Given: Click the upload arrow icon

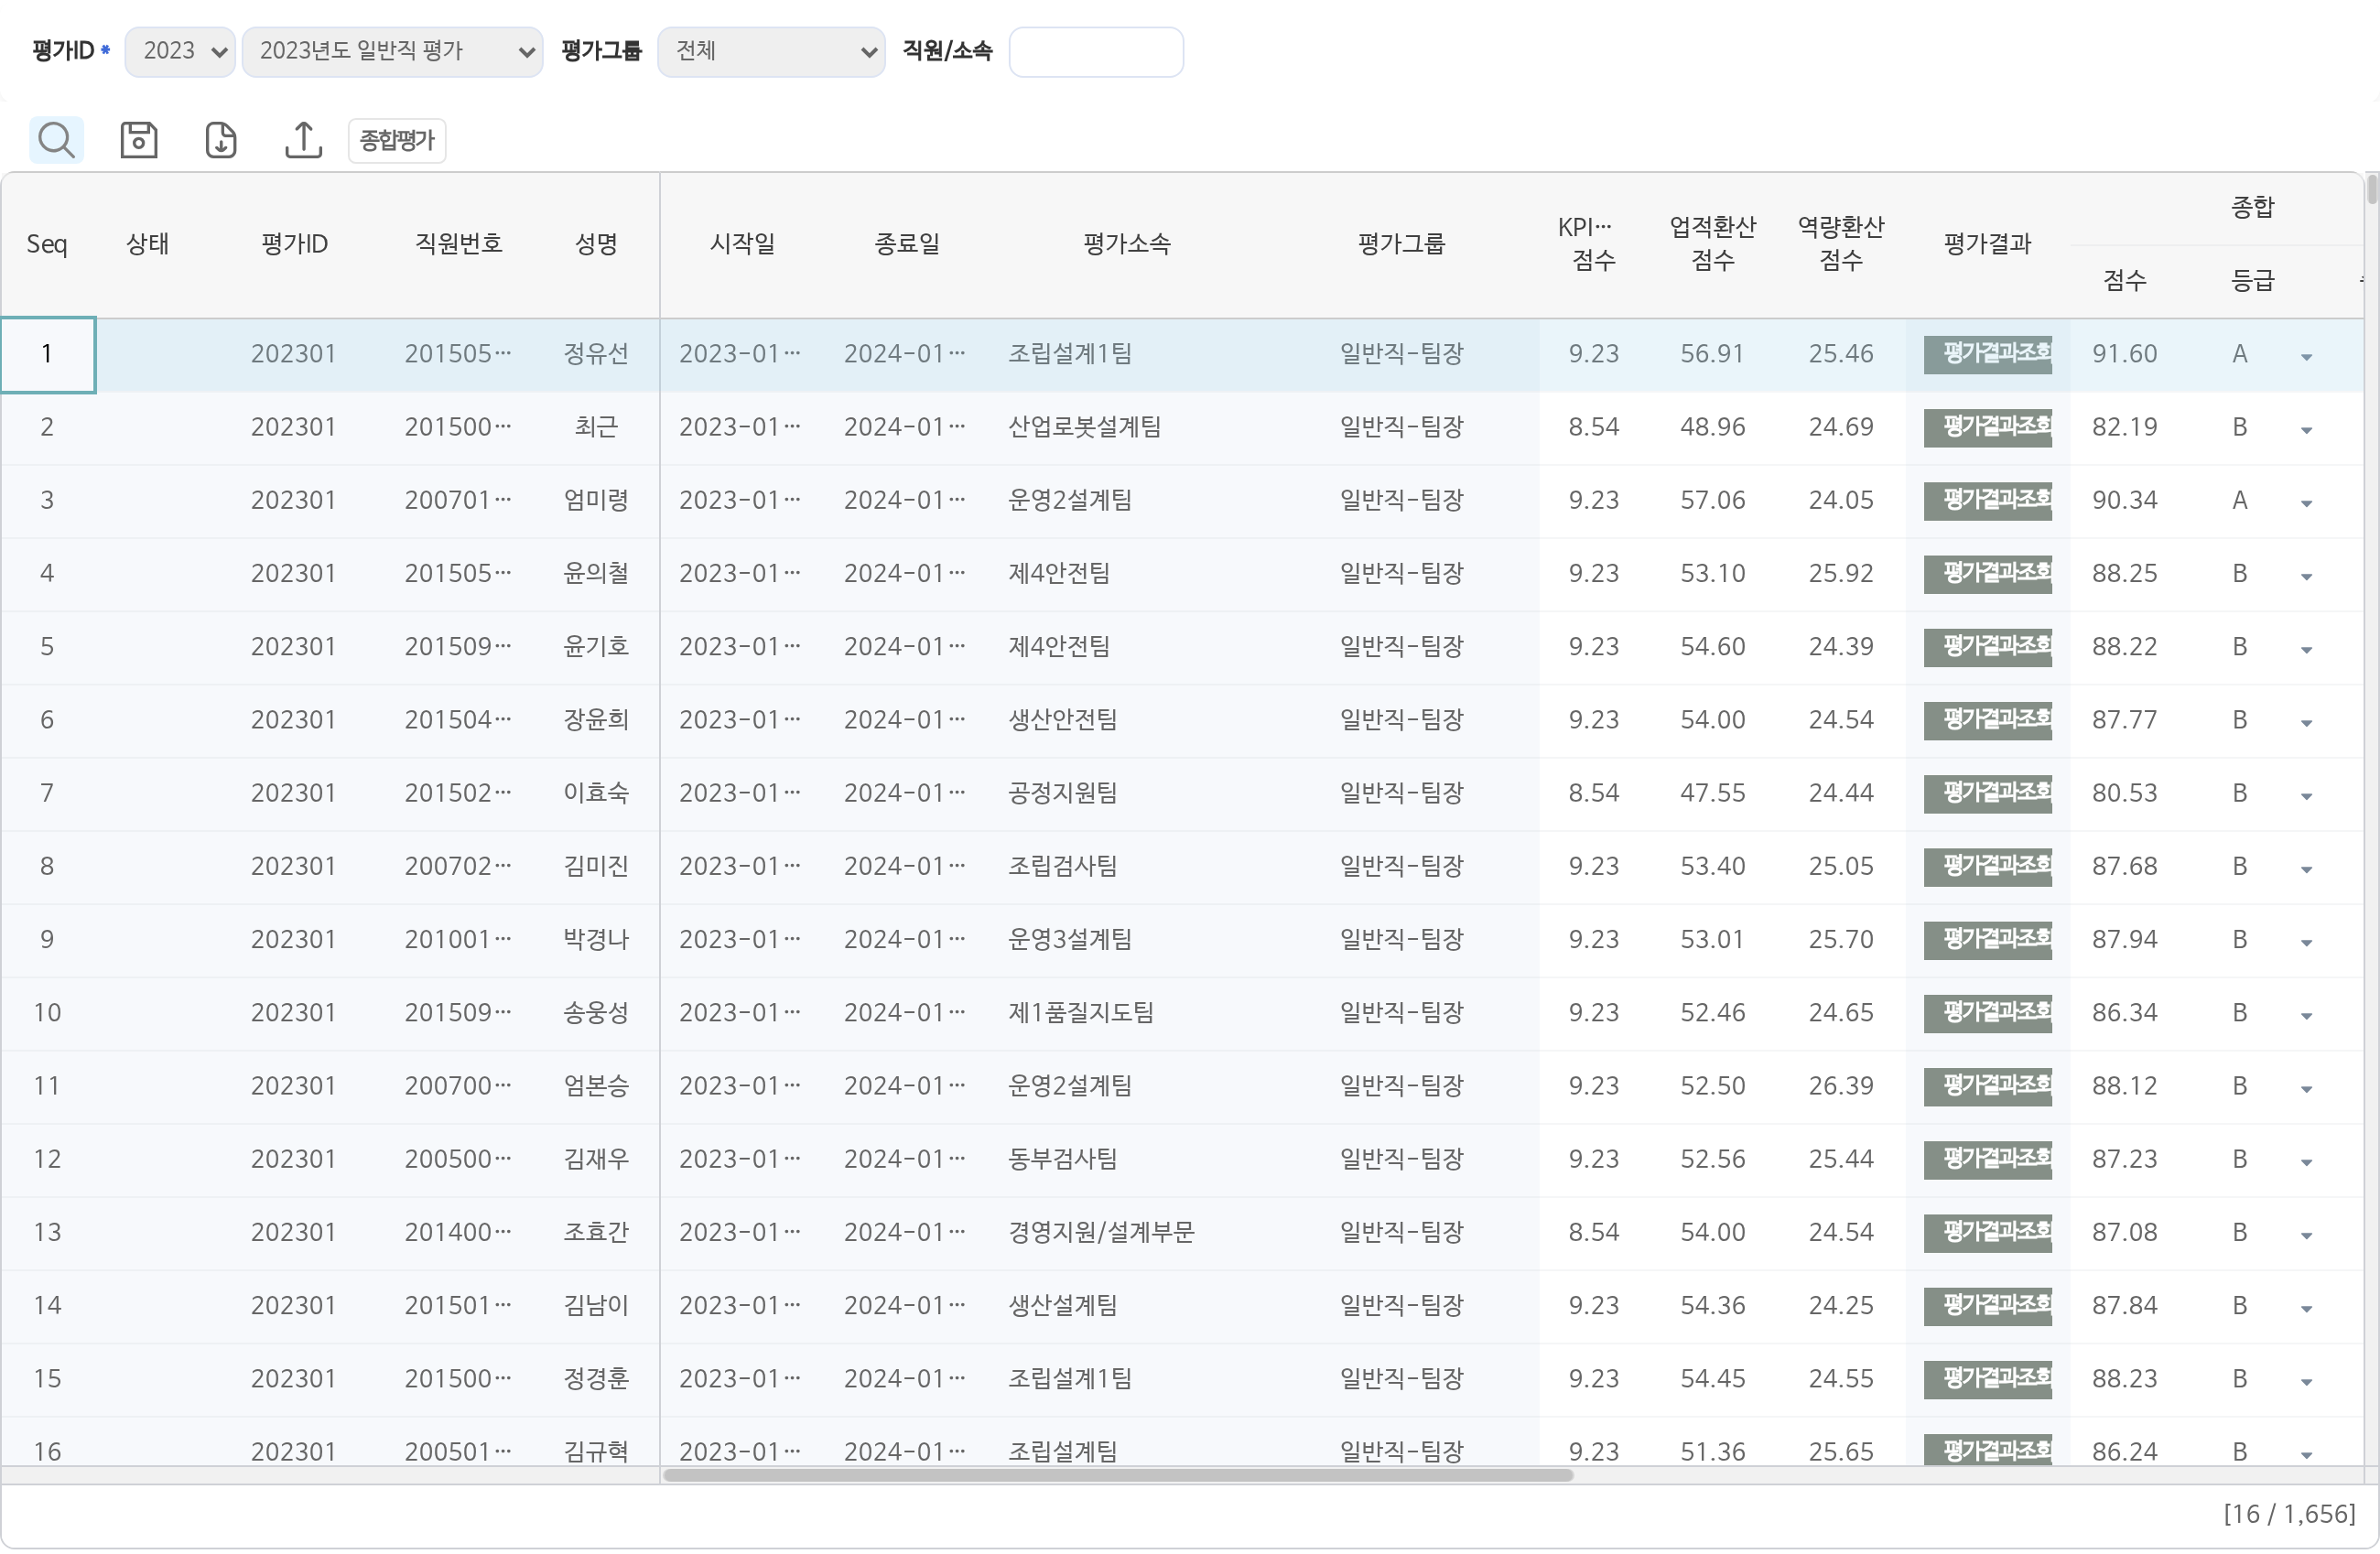Looking at the screenshot, I should [x=303, y=140].
